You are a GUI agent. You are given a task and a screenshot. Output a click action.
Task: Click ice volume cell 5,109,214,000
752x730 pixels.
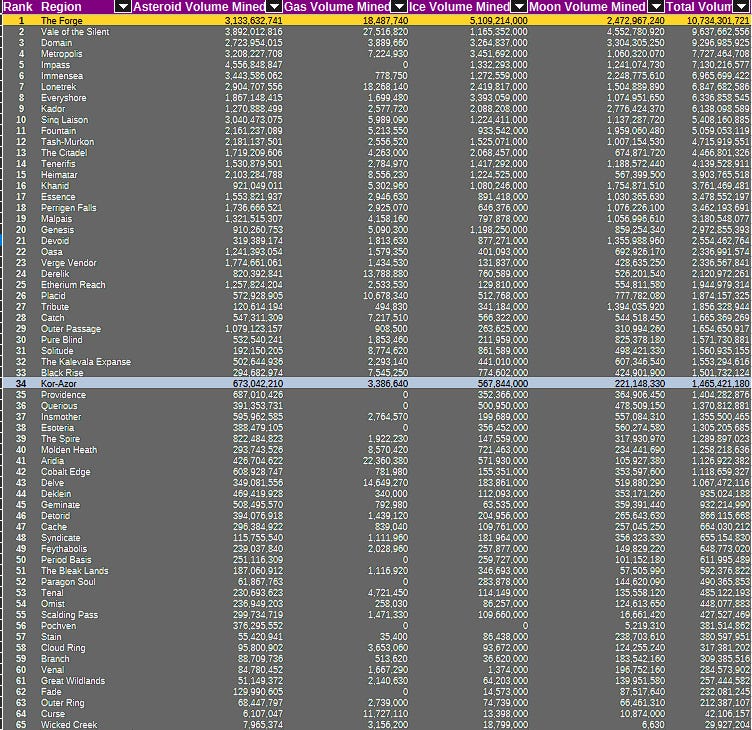coord(498,21)
